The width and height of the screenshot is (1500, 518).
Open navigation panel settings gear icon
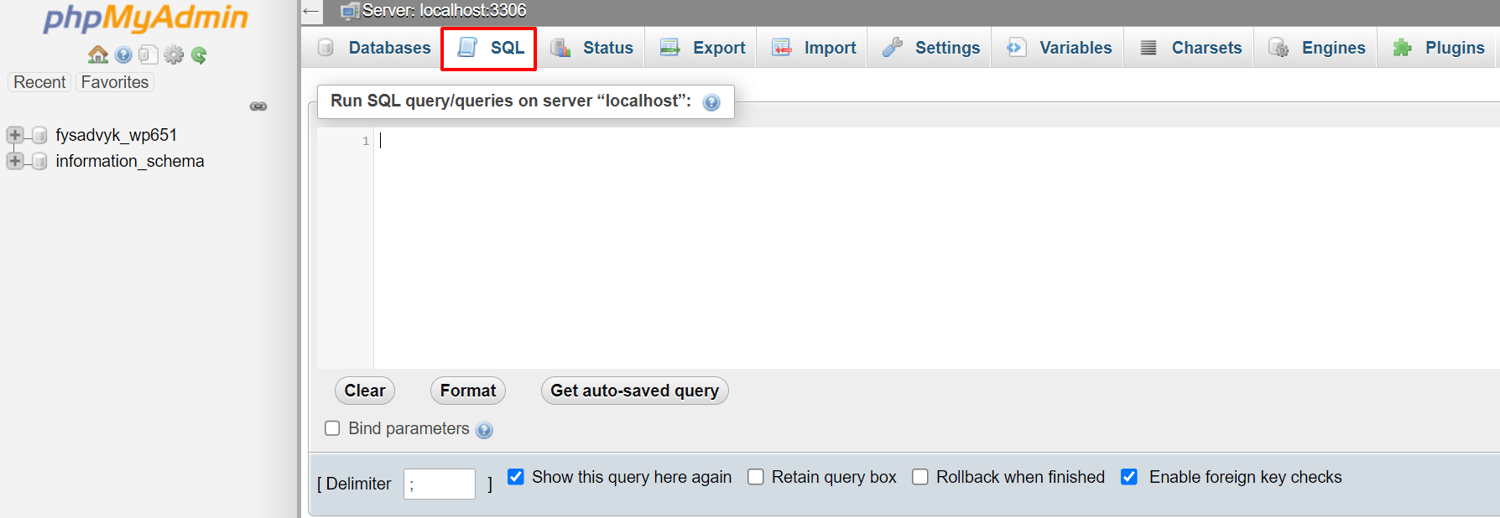(x=174, y=55)
